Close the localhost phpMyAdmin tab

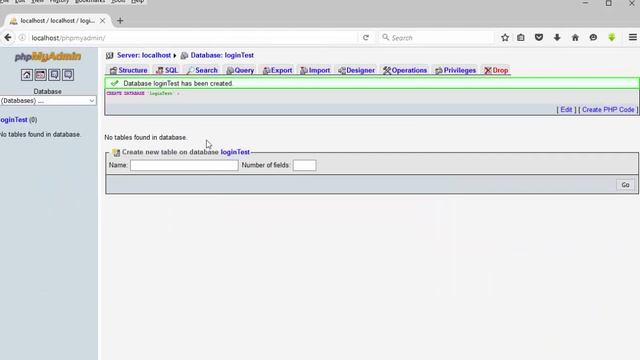(x=102, y=21)
